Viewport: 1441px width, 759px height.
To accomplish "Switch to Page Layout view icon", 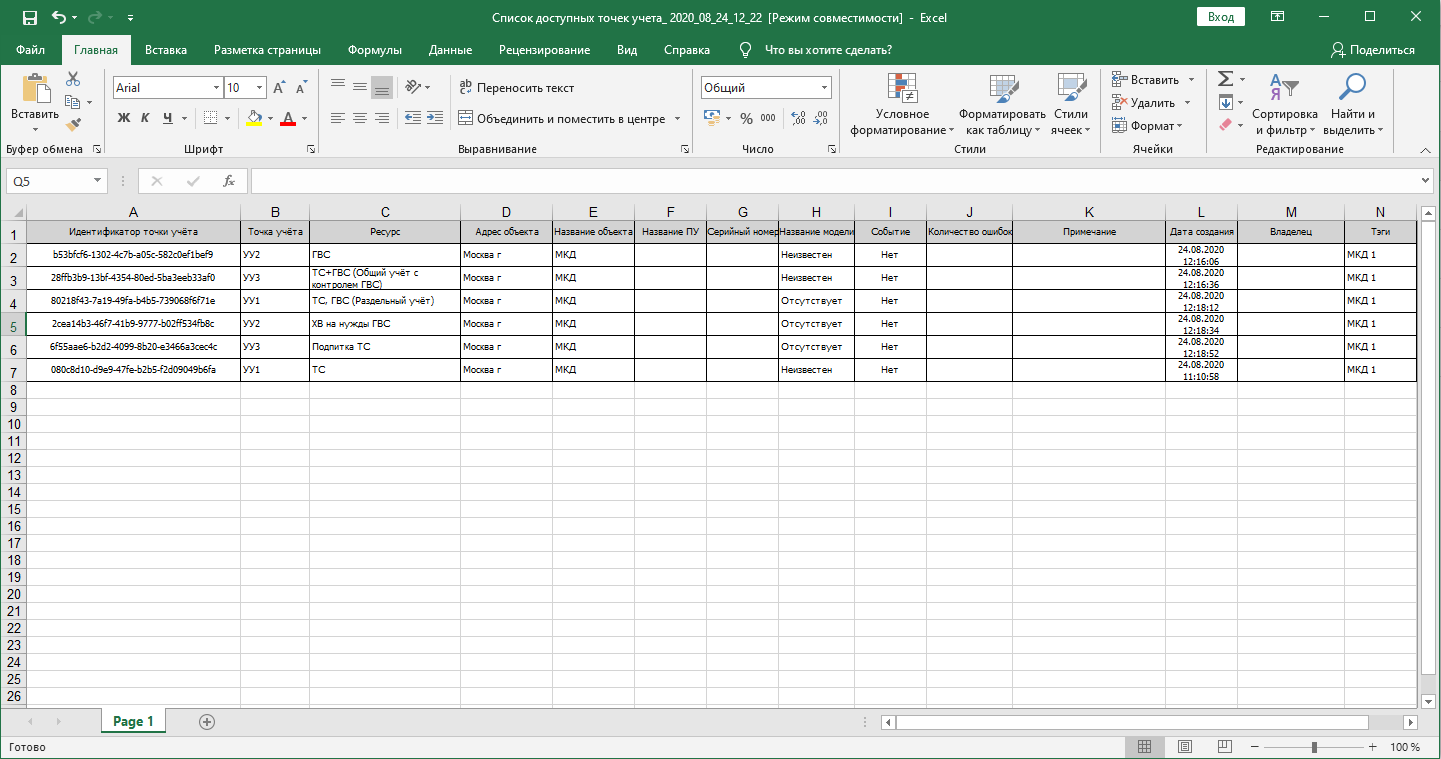I will [x=1184, y=747].
